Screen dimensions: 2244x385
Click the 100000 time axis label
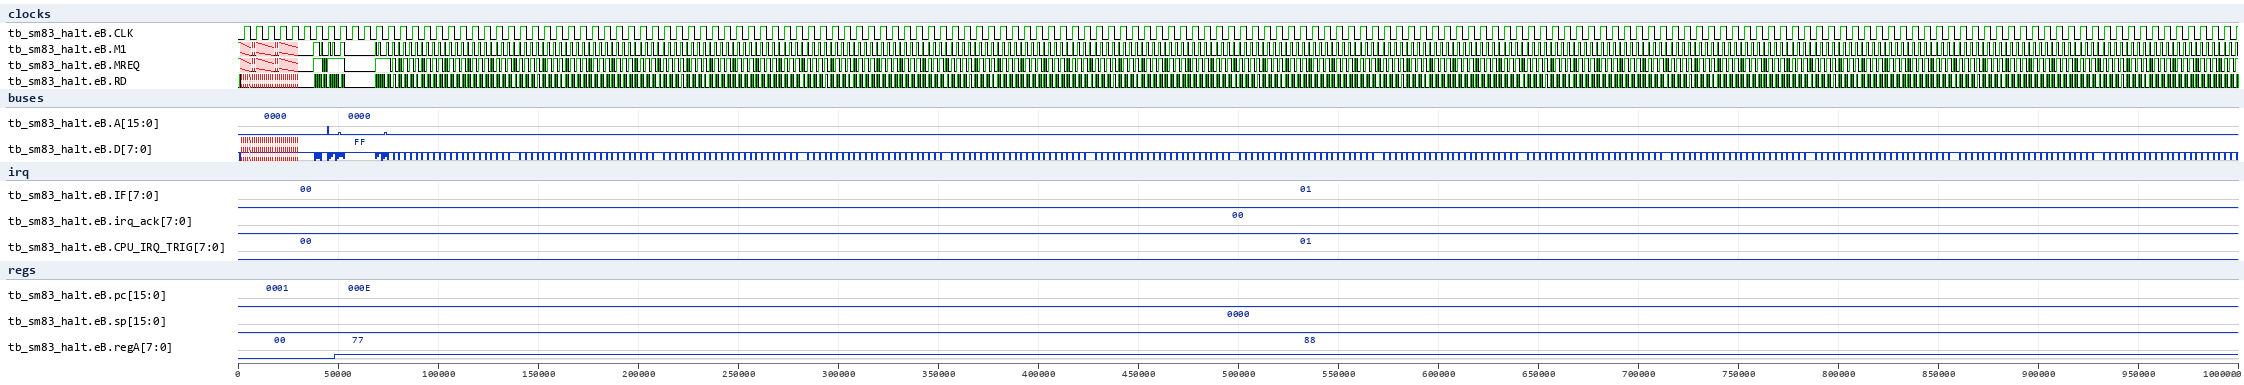click(x=438, y=374)
